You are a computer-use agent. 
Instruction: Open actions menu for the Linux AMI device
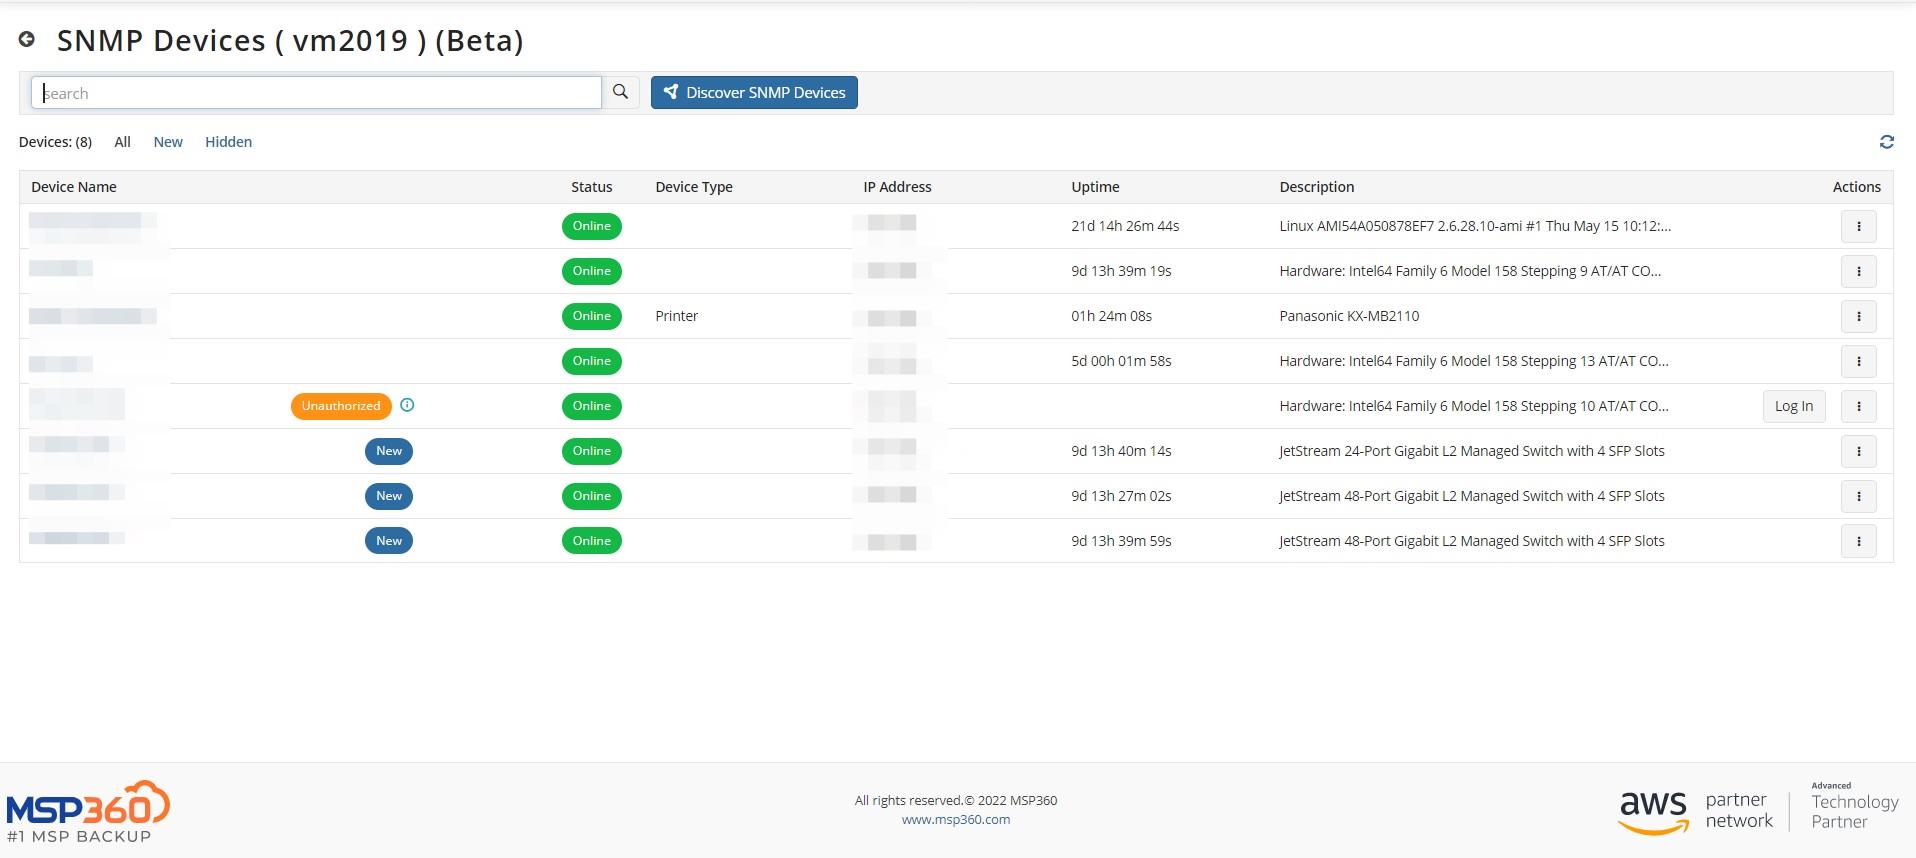click(x=1858, y=226)
